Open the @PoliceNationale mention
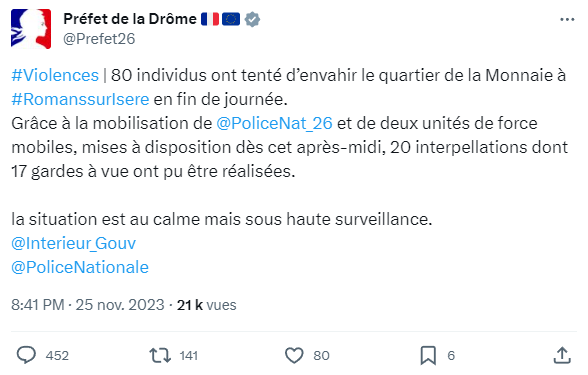588x375 pixels. (80, 267)
